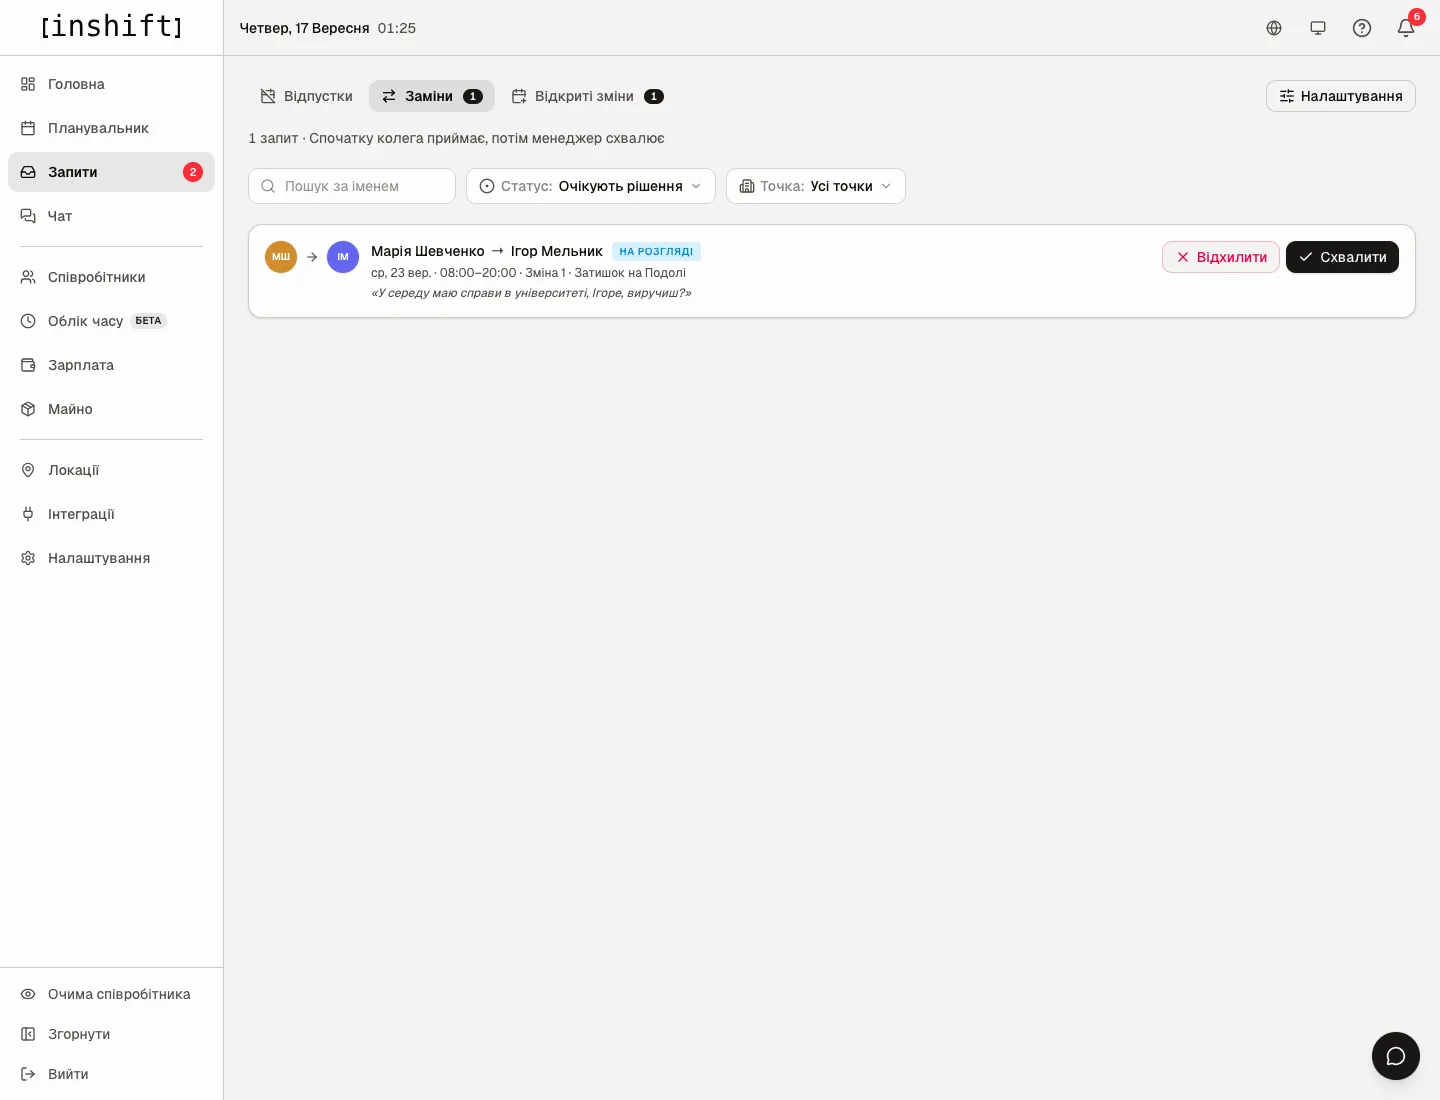Expand the Статус filter dropdown

coord(591,186)
